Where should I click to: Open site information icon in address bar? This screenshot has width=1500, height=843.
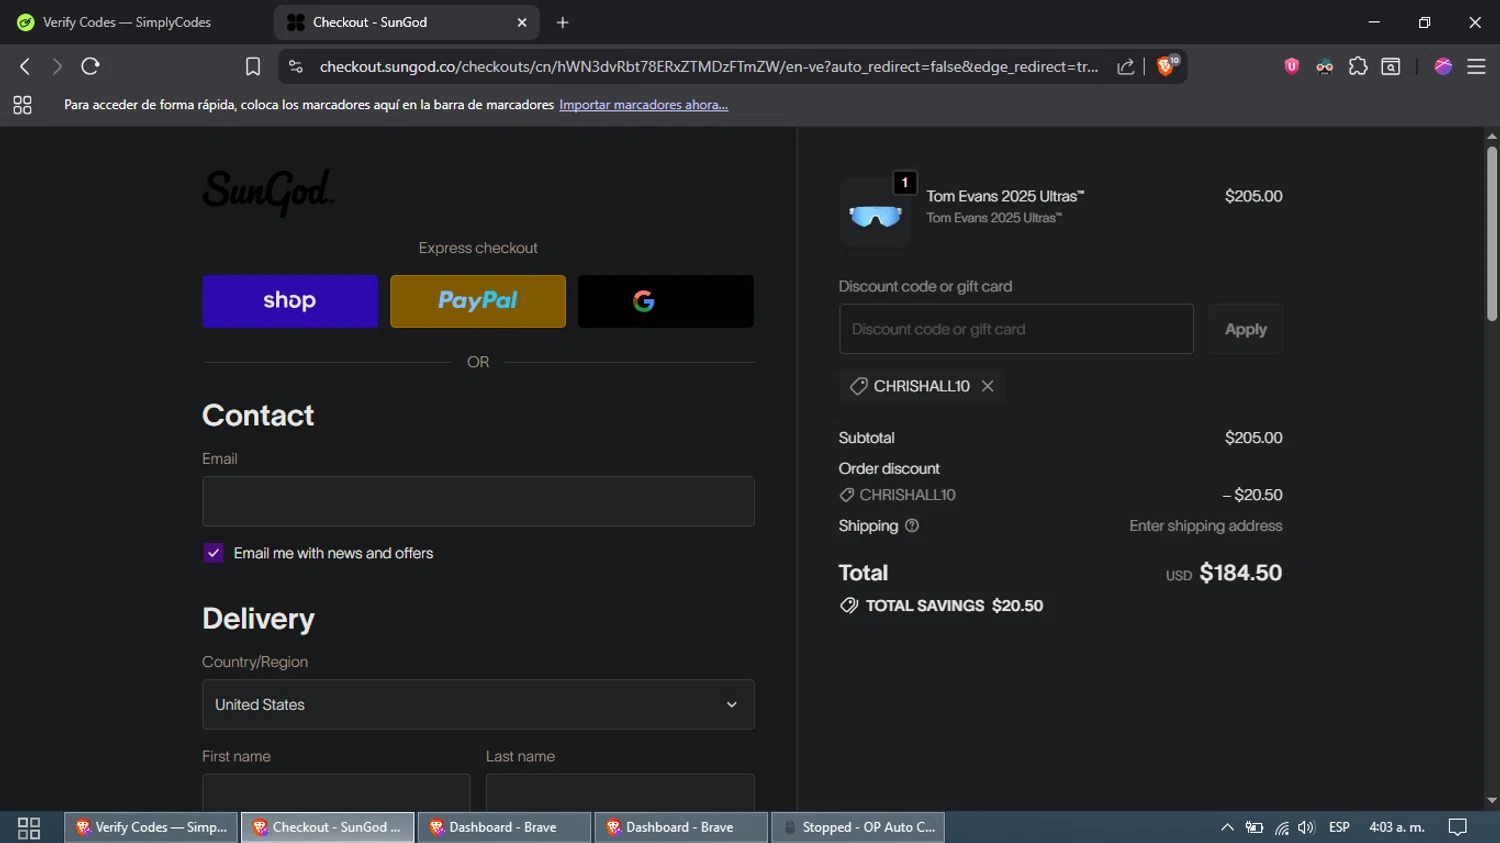[295, 66]
